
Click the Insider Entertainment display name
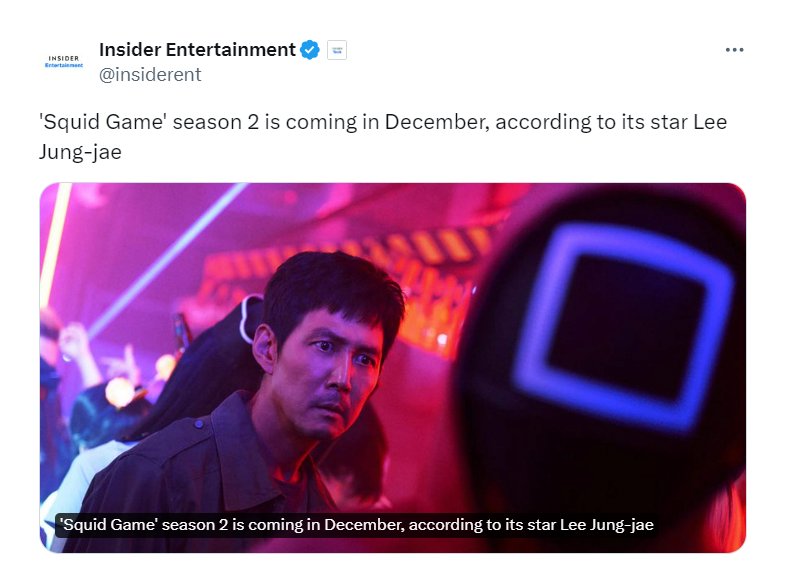tap(197, 50)
